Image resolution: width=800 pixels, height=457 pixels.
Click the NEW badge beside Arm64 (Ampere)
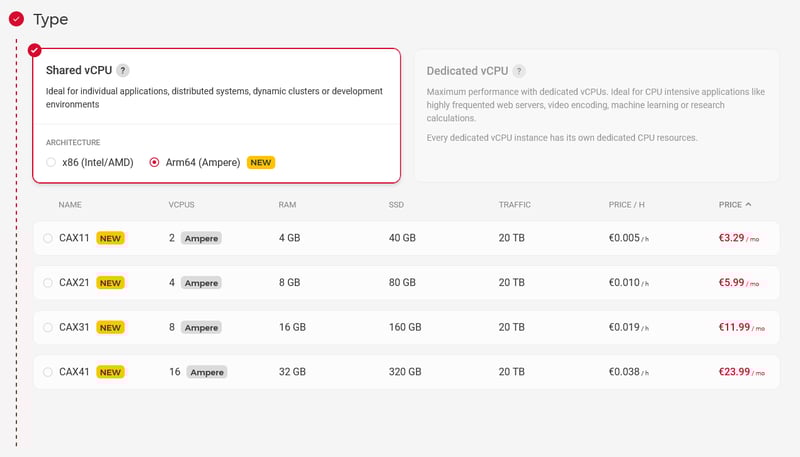tap(261, 162)
